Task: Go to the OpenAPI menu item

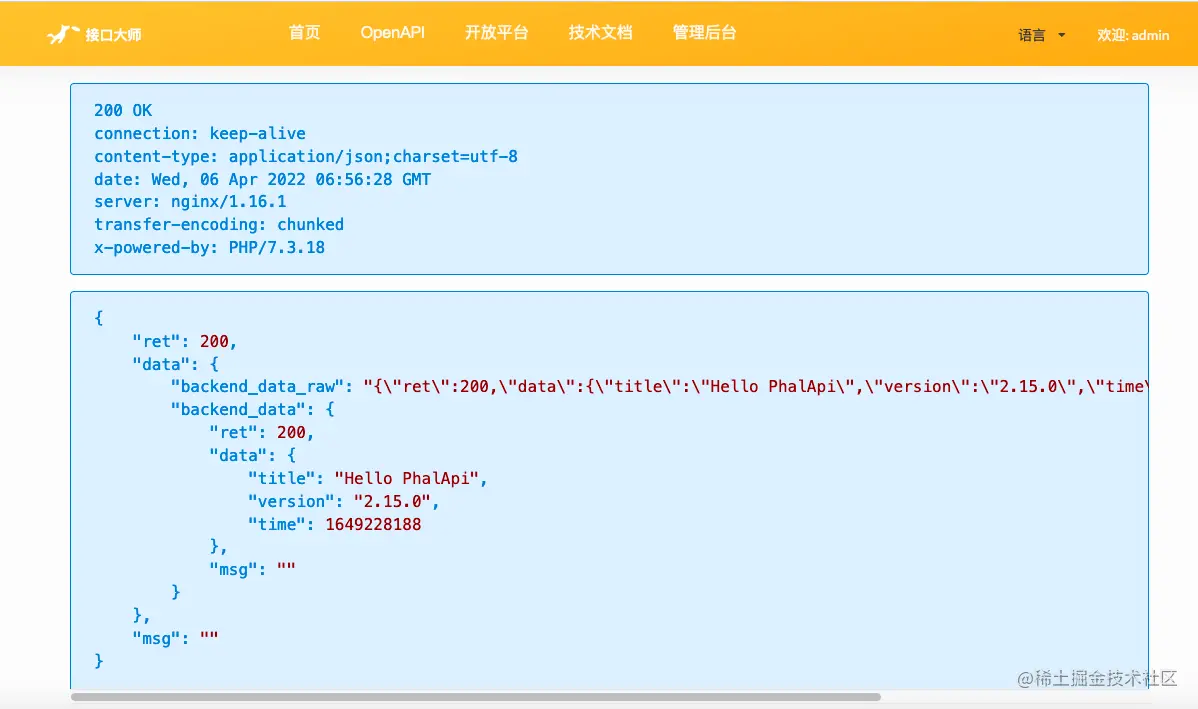Action: 393,33
